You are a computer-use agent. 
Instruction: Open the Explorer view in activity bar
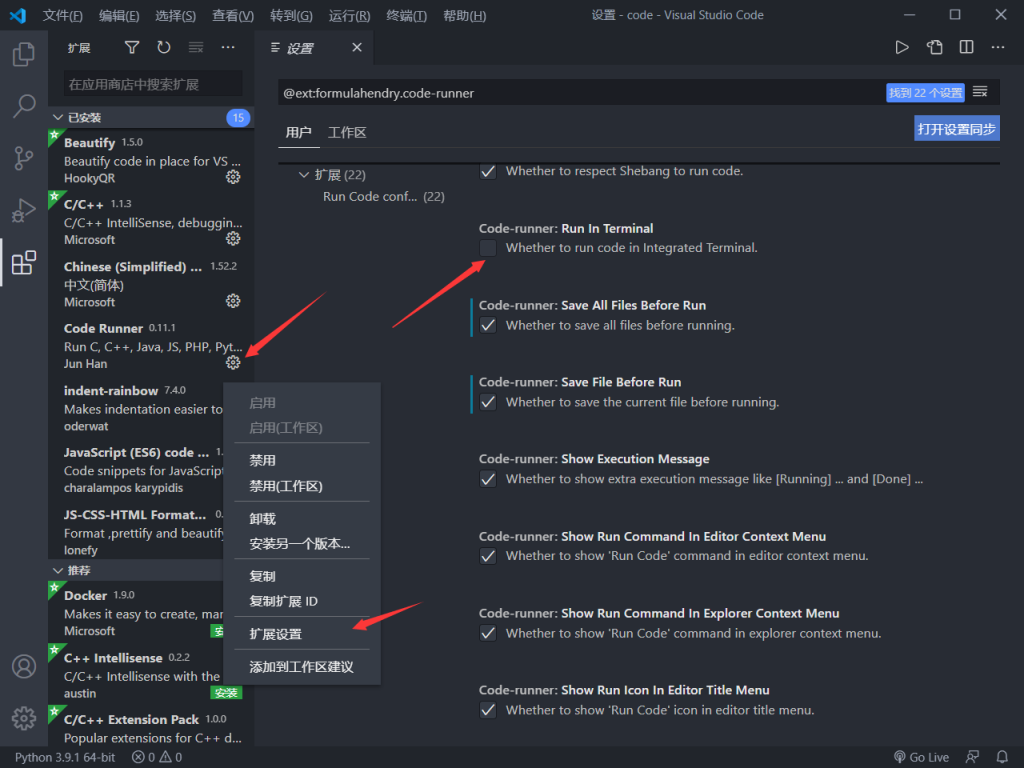point(24,54)
